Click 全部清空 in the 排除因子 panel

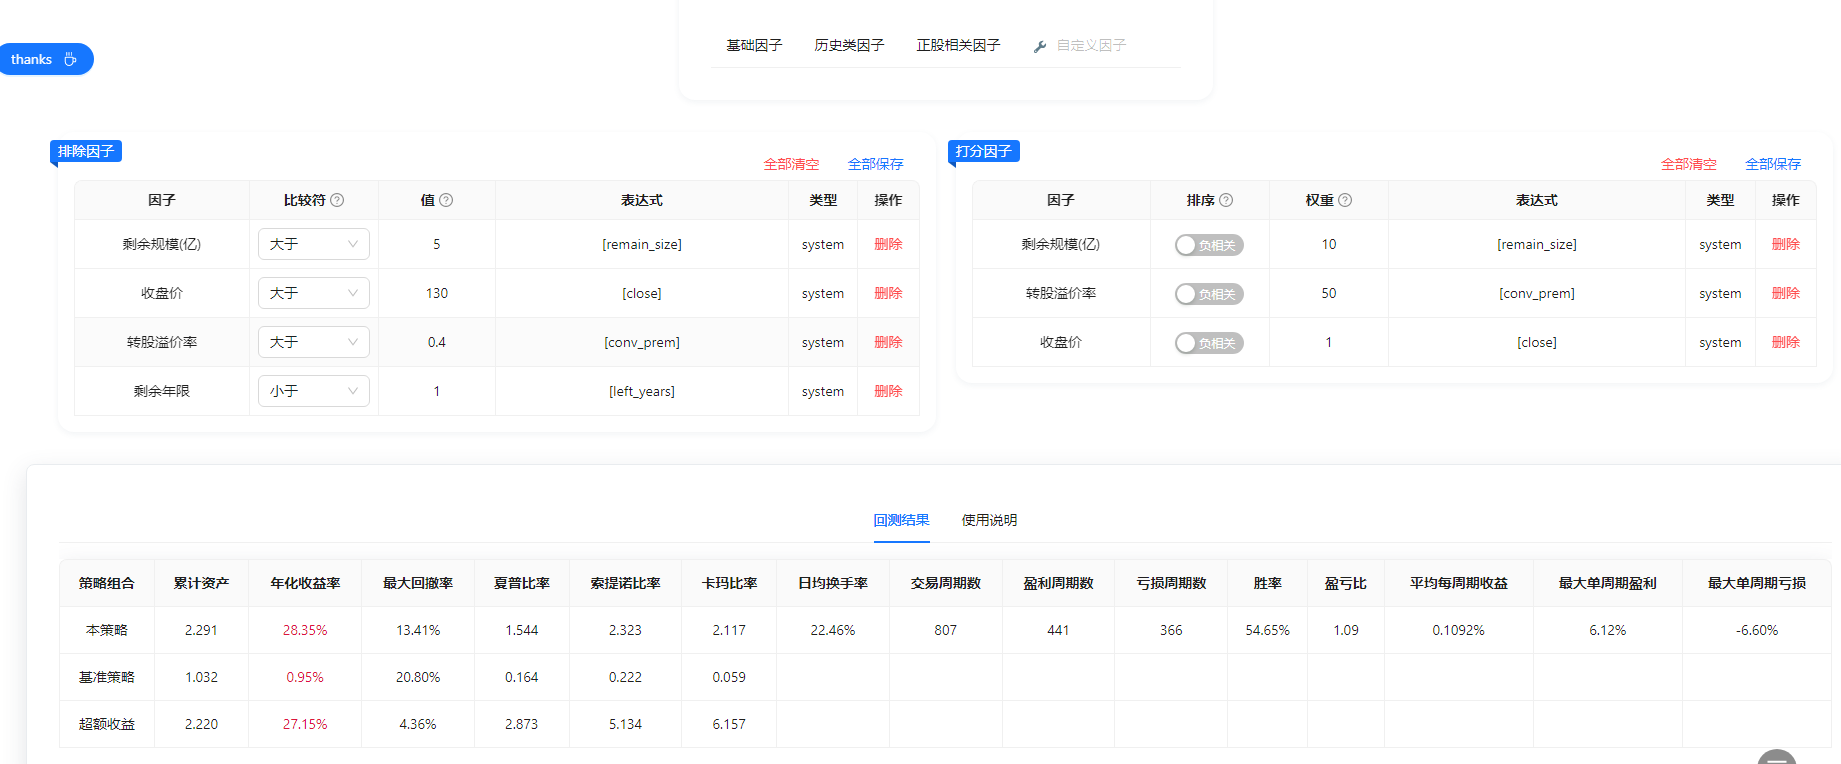click(791, 164)
